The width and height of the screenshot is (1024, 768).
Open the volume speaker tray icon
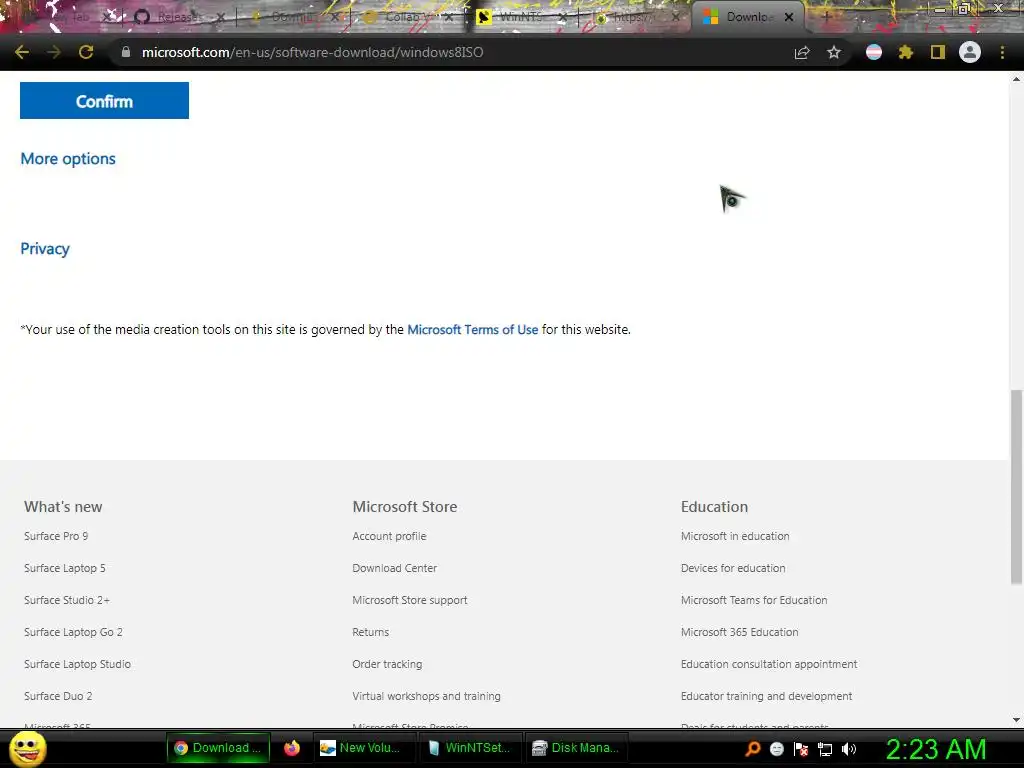click(x=849, y=749)
